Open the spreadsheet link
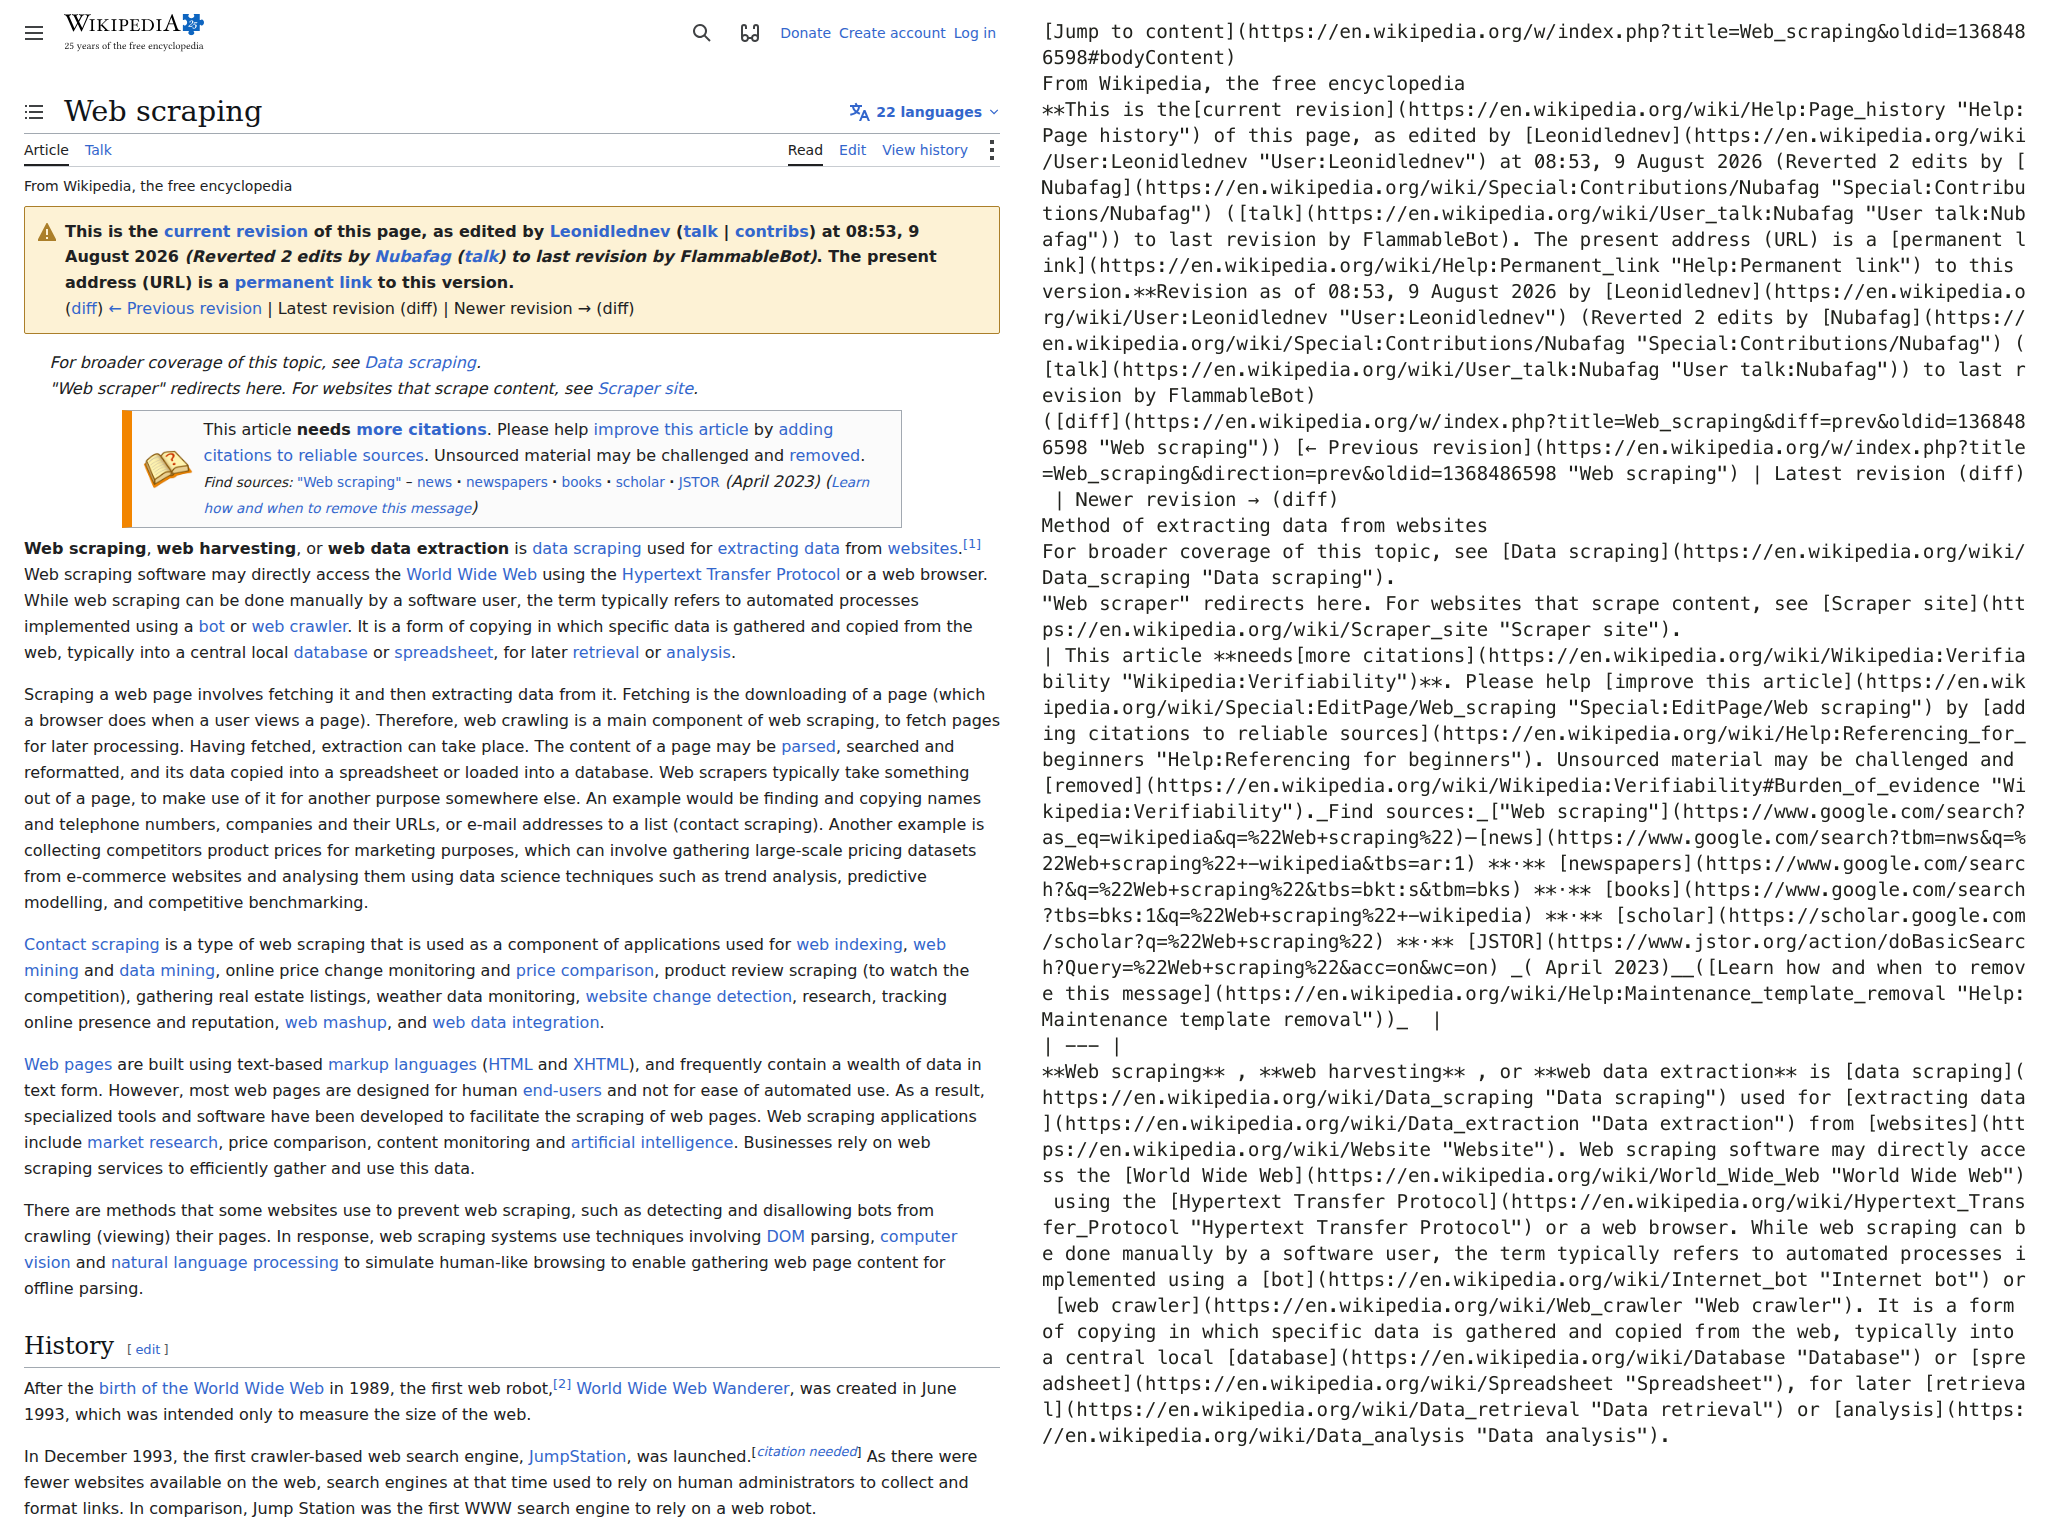The height and width of the screenshot is (1536, 2048). pyautogui.click(x=444, y=652)
